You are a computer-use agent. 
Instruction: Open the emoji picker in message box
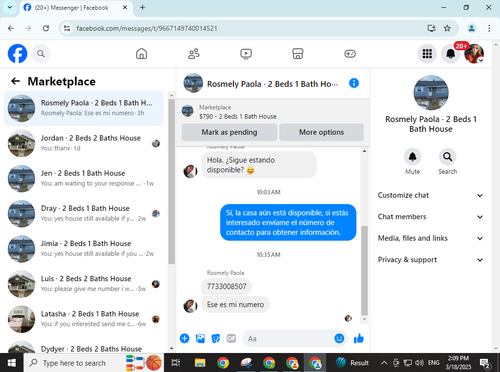pos(339,338)
